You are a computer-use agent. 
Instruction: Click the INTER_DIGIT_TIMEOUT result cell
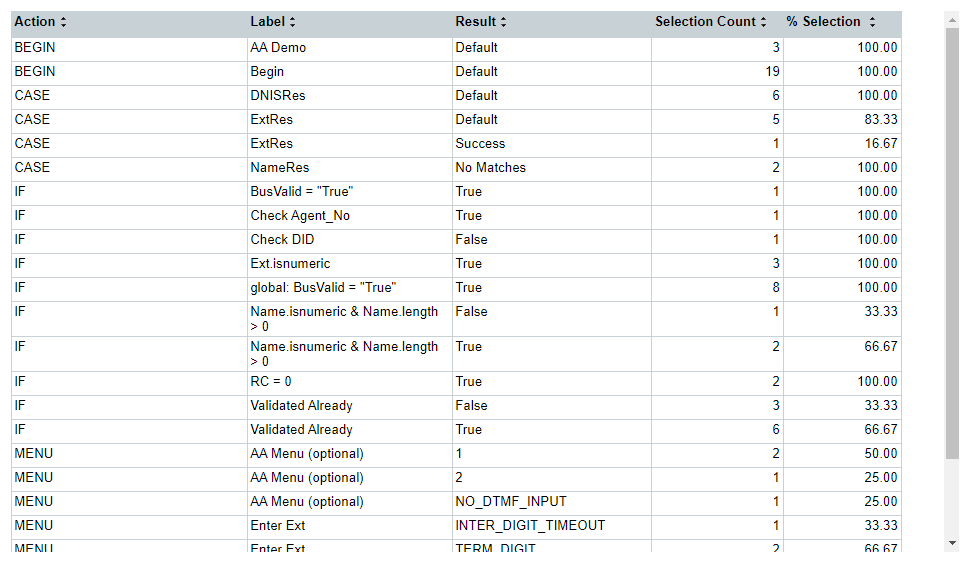(551, 526)
